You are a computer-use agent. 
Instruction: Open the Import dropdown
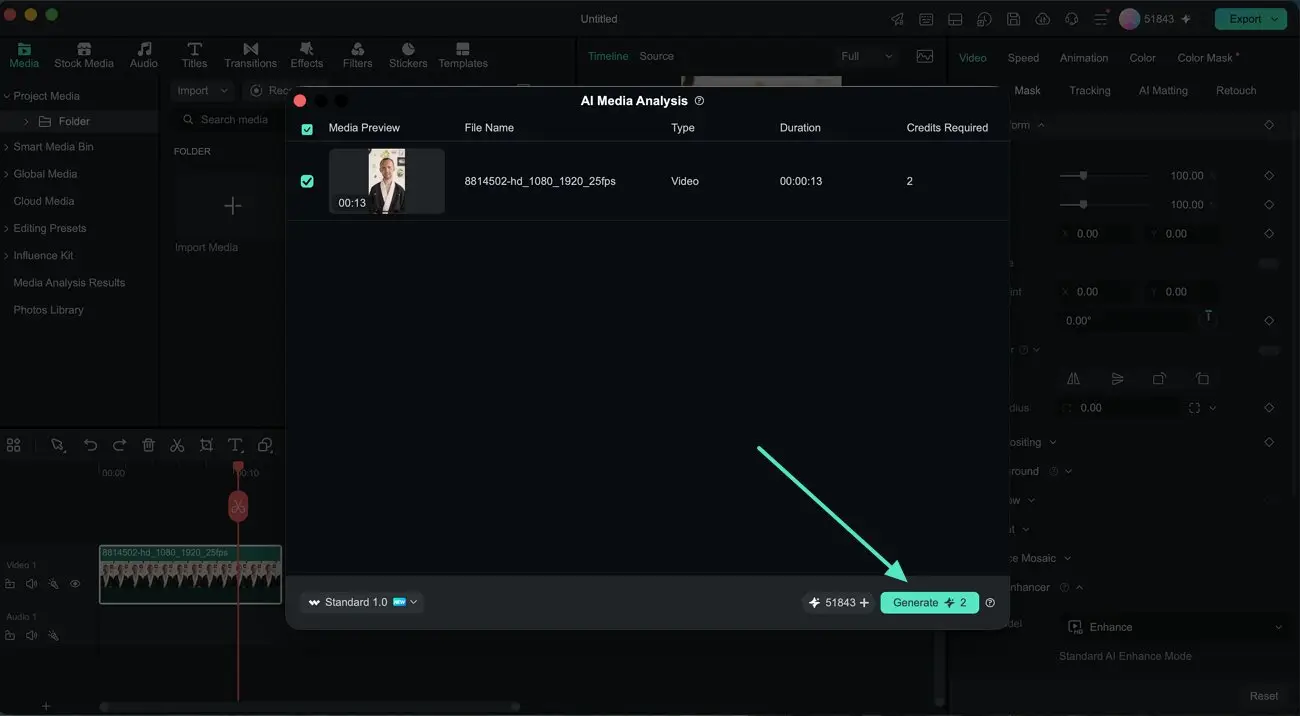click(x=203, y=91)
